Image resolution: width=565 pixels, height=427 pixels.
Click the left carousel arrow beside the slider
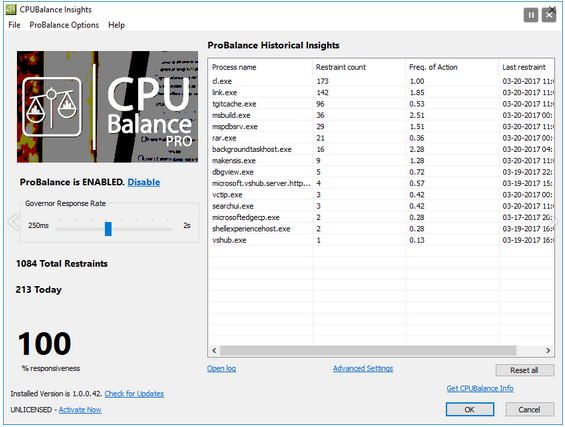pos(13,222)
